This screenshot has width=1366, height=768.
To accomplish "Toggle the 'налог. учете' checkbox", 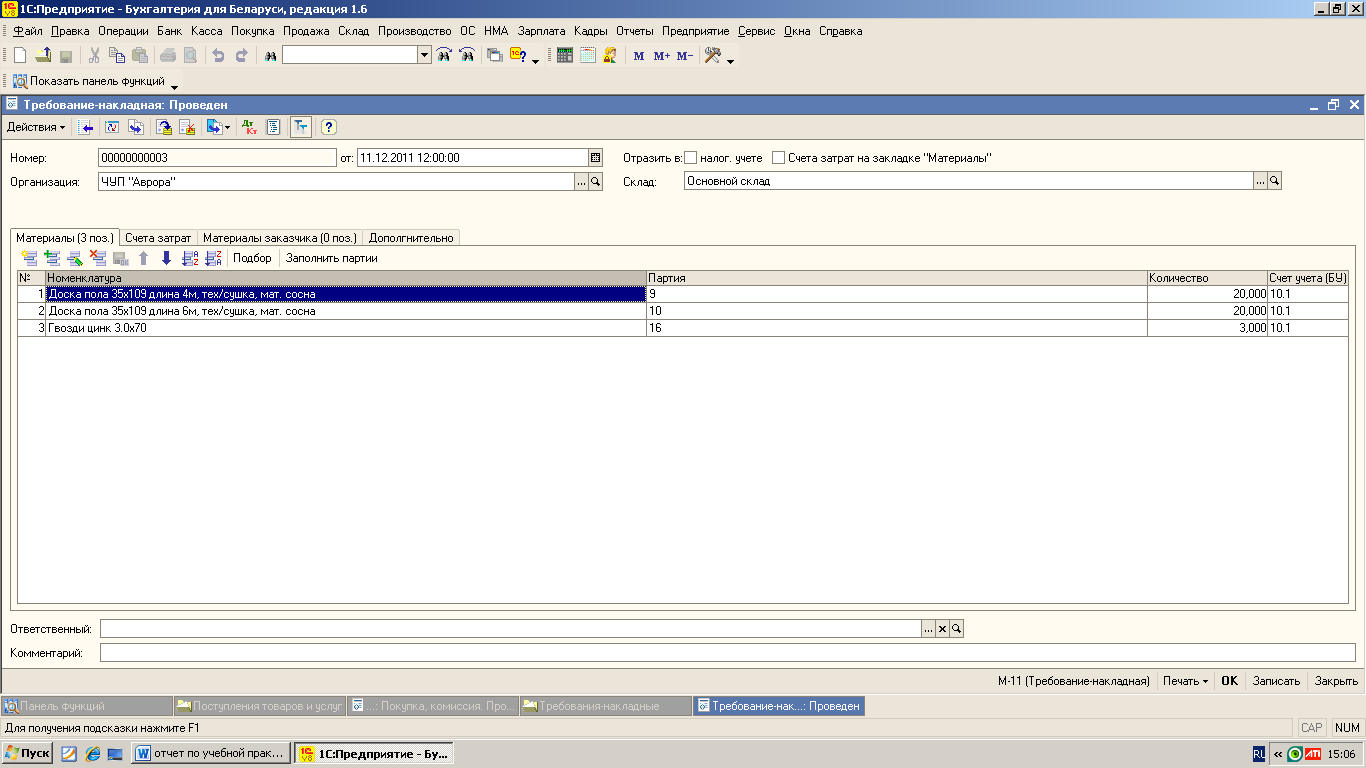I will pos(690,158).
